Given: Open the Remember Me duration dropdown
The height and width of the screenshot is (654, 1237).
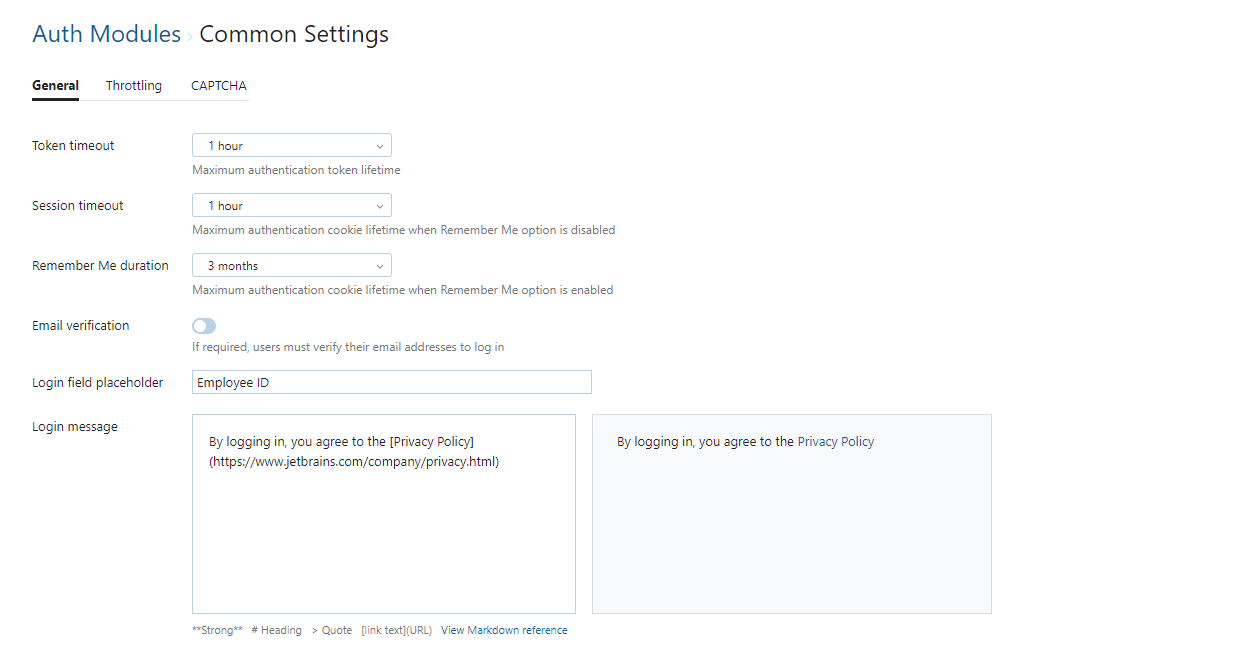Looking at the screenshot, I should (x=291, y=266).
